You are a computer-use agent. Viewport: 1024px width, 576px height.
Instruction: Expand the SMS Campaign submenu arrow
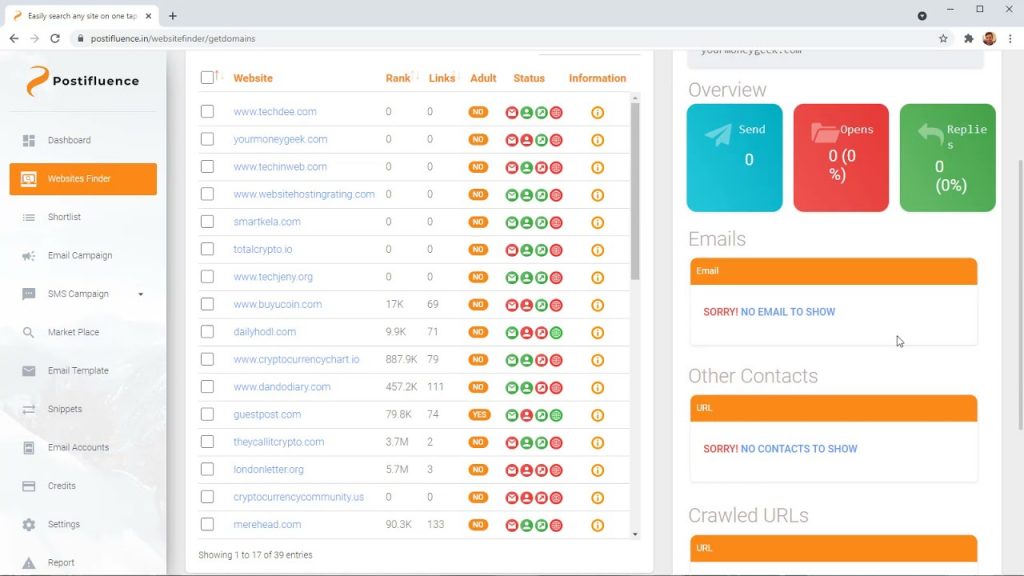(x=141, y=294)
